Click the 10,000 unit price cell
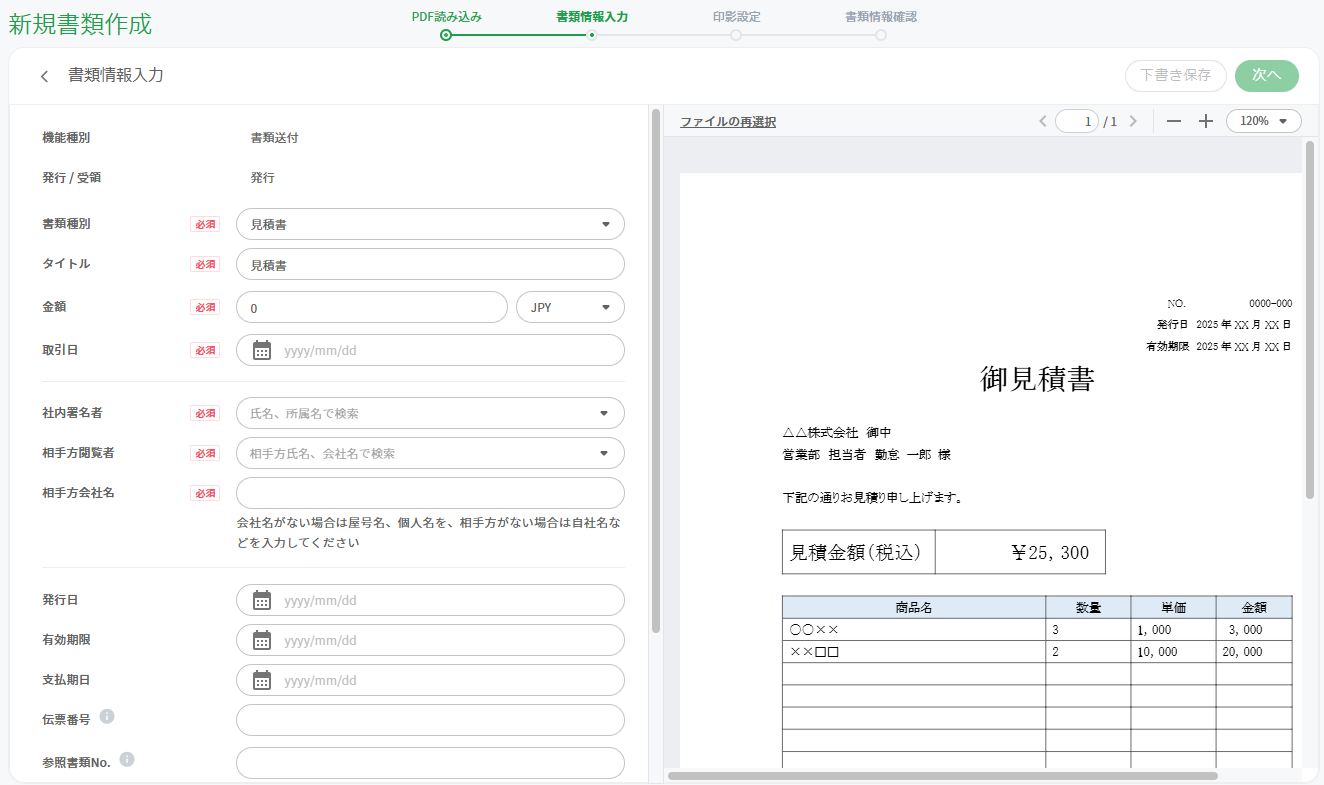 1174,652
